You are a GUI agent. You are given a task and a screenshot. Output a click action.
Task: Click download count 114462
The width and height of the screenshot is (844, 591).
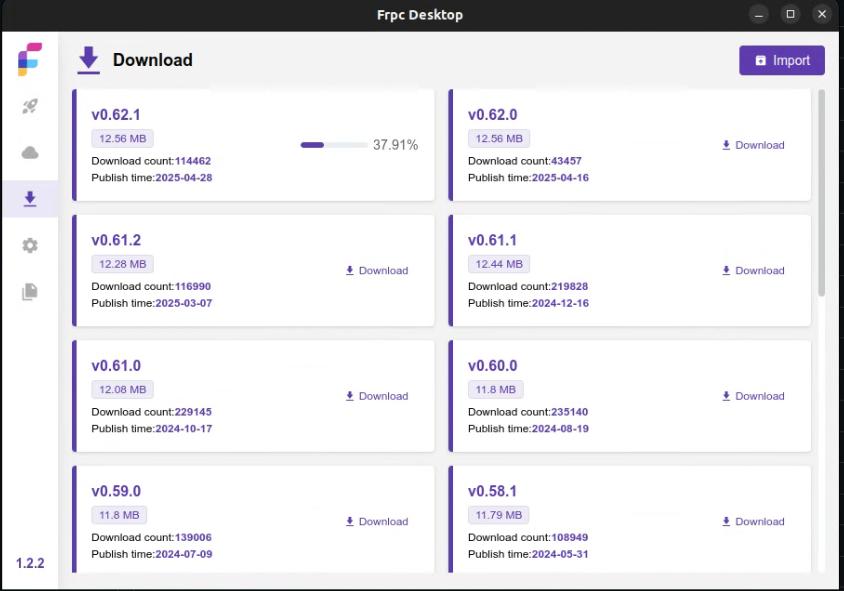pos(193,161)
